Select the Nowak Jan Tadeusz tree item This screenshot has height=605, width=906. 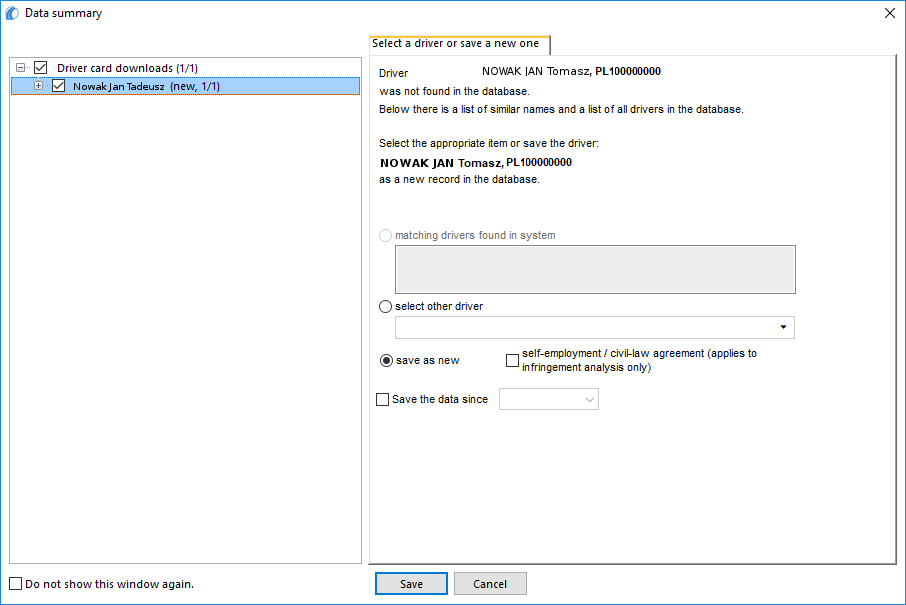coord(146,86)
